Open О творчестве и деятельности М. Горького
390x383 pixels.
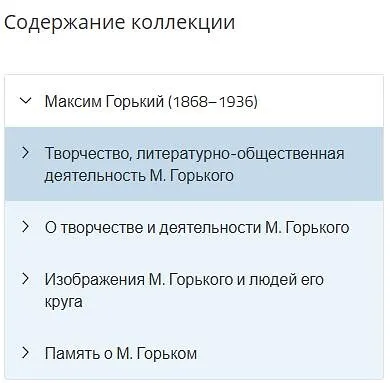(197, 228)
